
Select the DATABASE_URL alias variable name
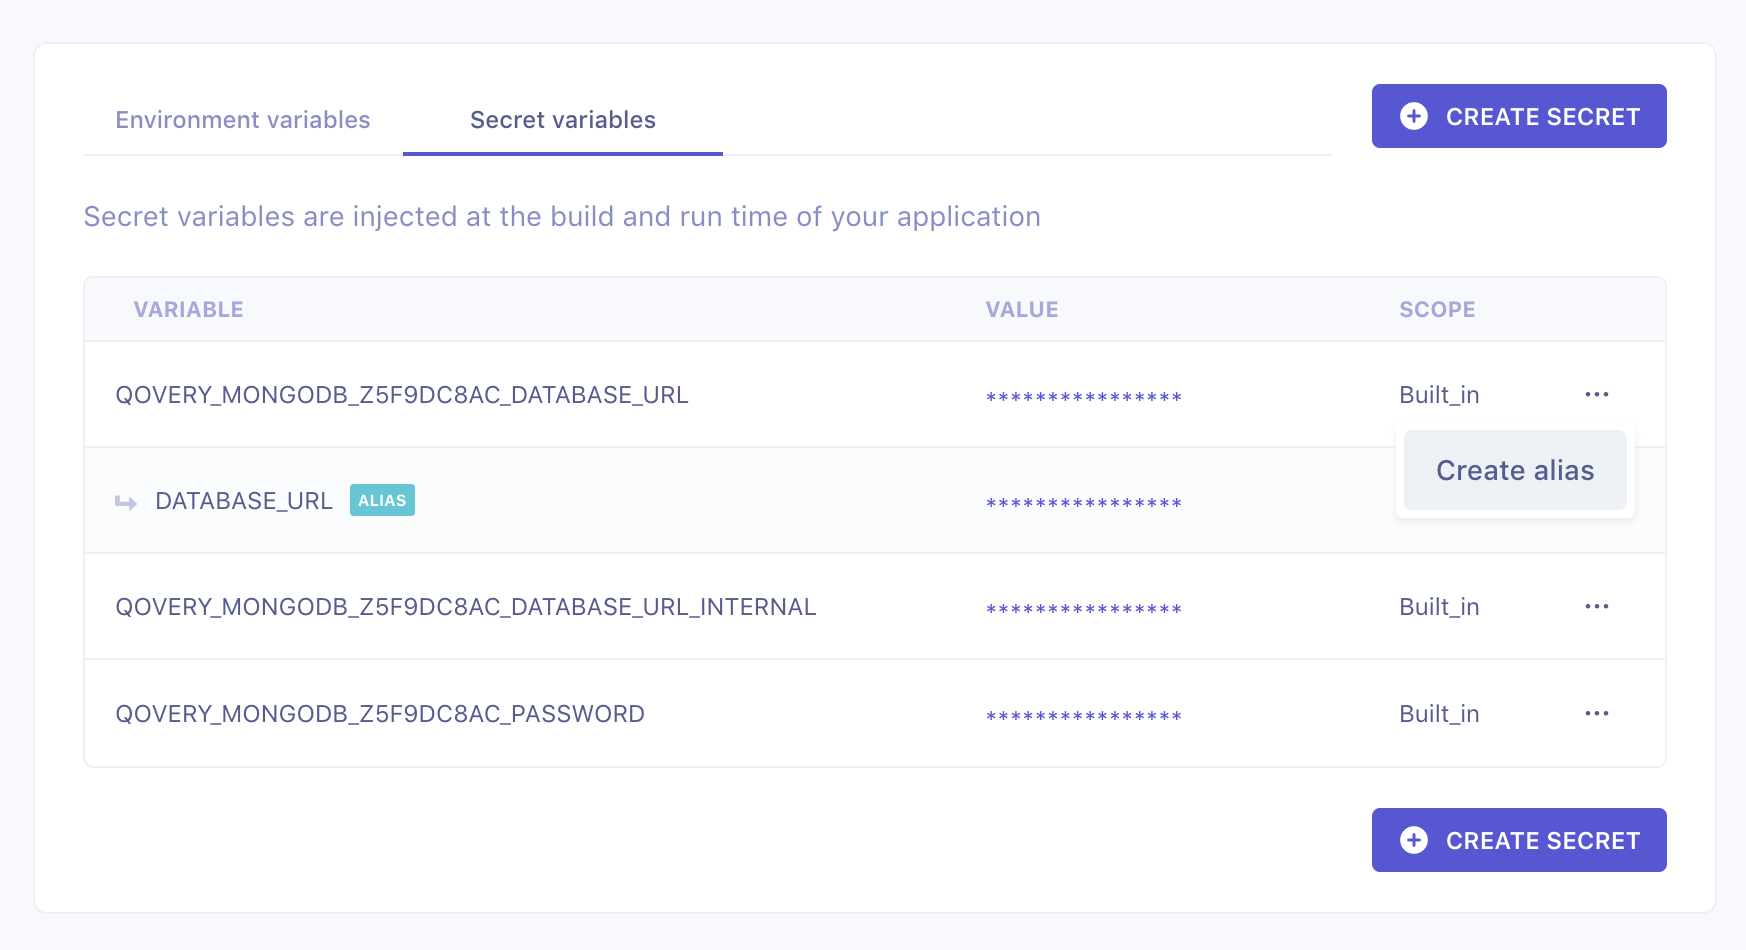point(244,501)
